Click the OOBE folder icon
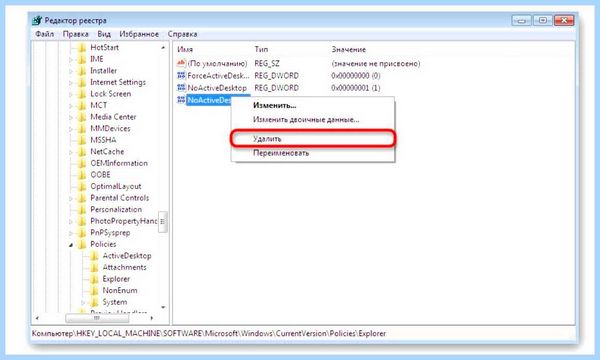 pos(82,175)
